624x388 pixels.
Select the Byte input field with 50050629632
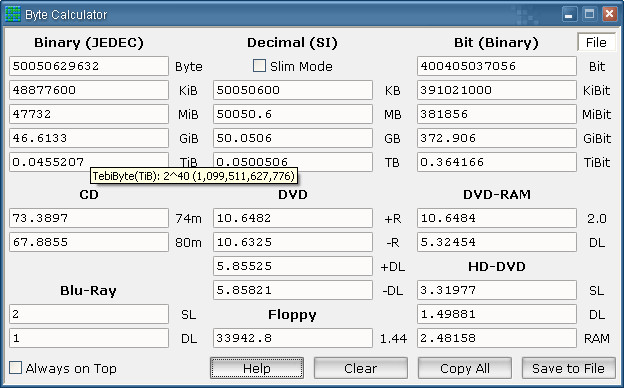click(x=89, y=66)
